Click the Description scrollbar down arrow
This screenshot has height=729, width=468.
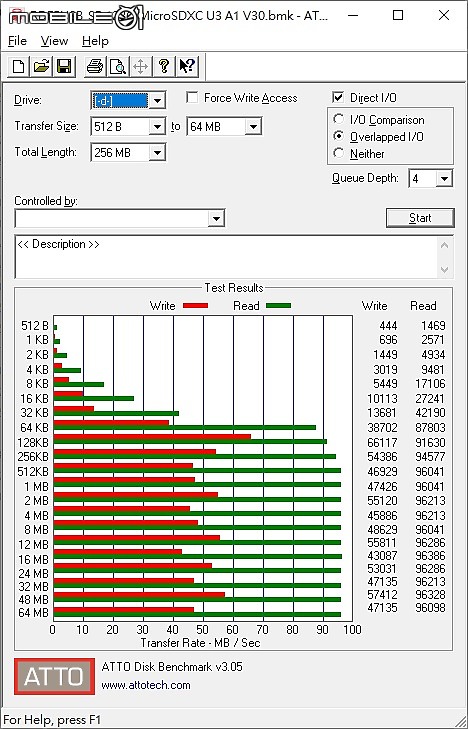[x=445, y=270]
